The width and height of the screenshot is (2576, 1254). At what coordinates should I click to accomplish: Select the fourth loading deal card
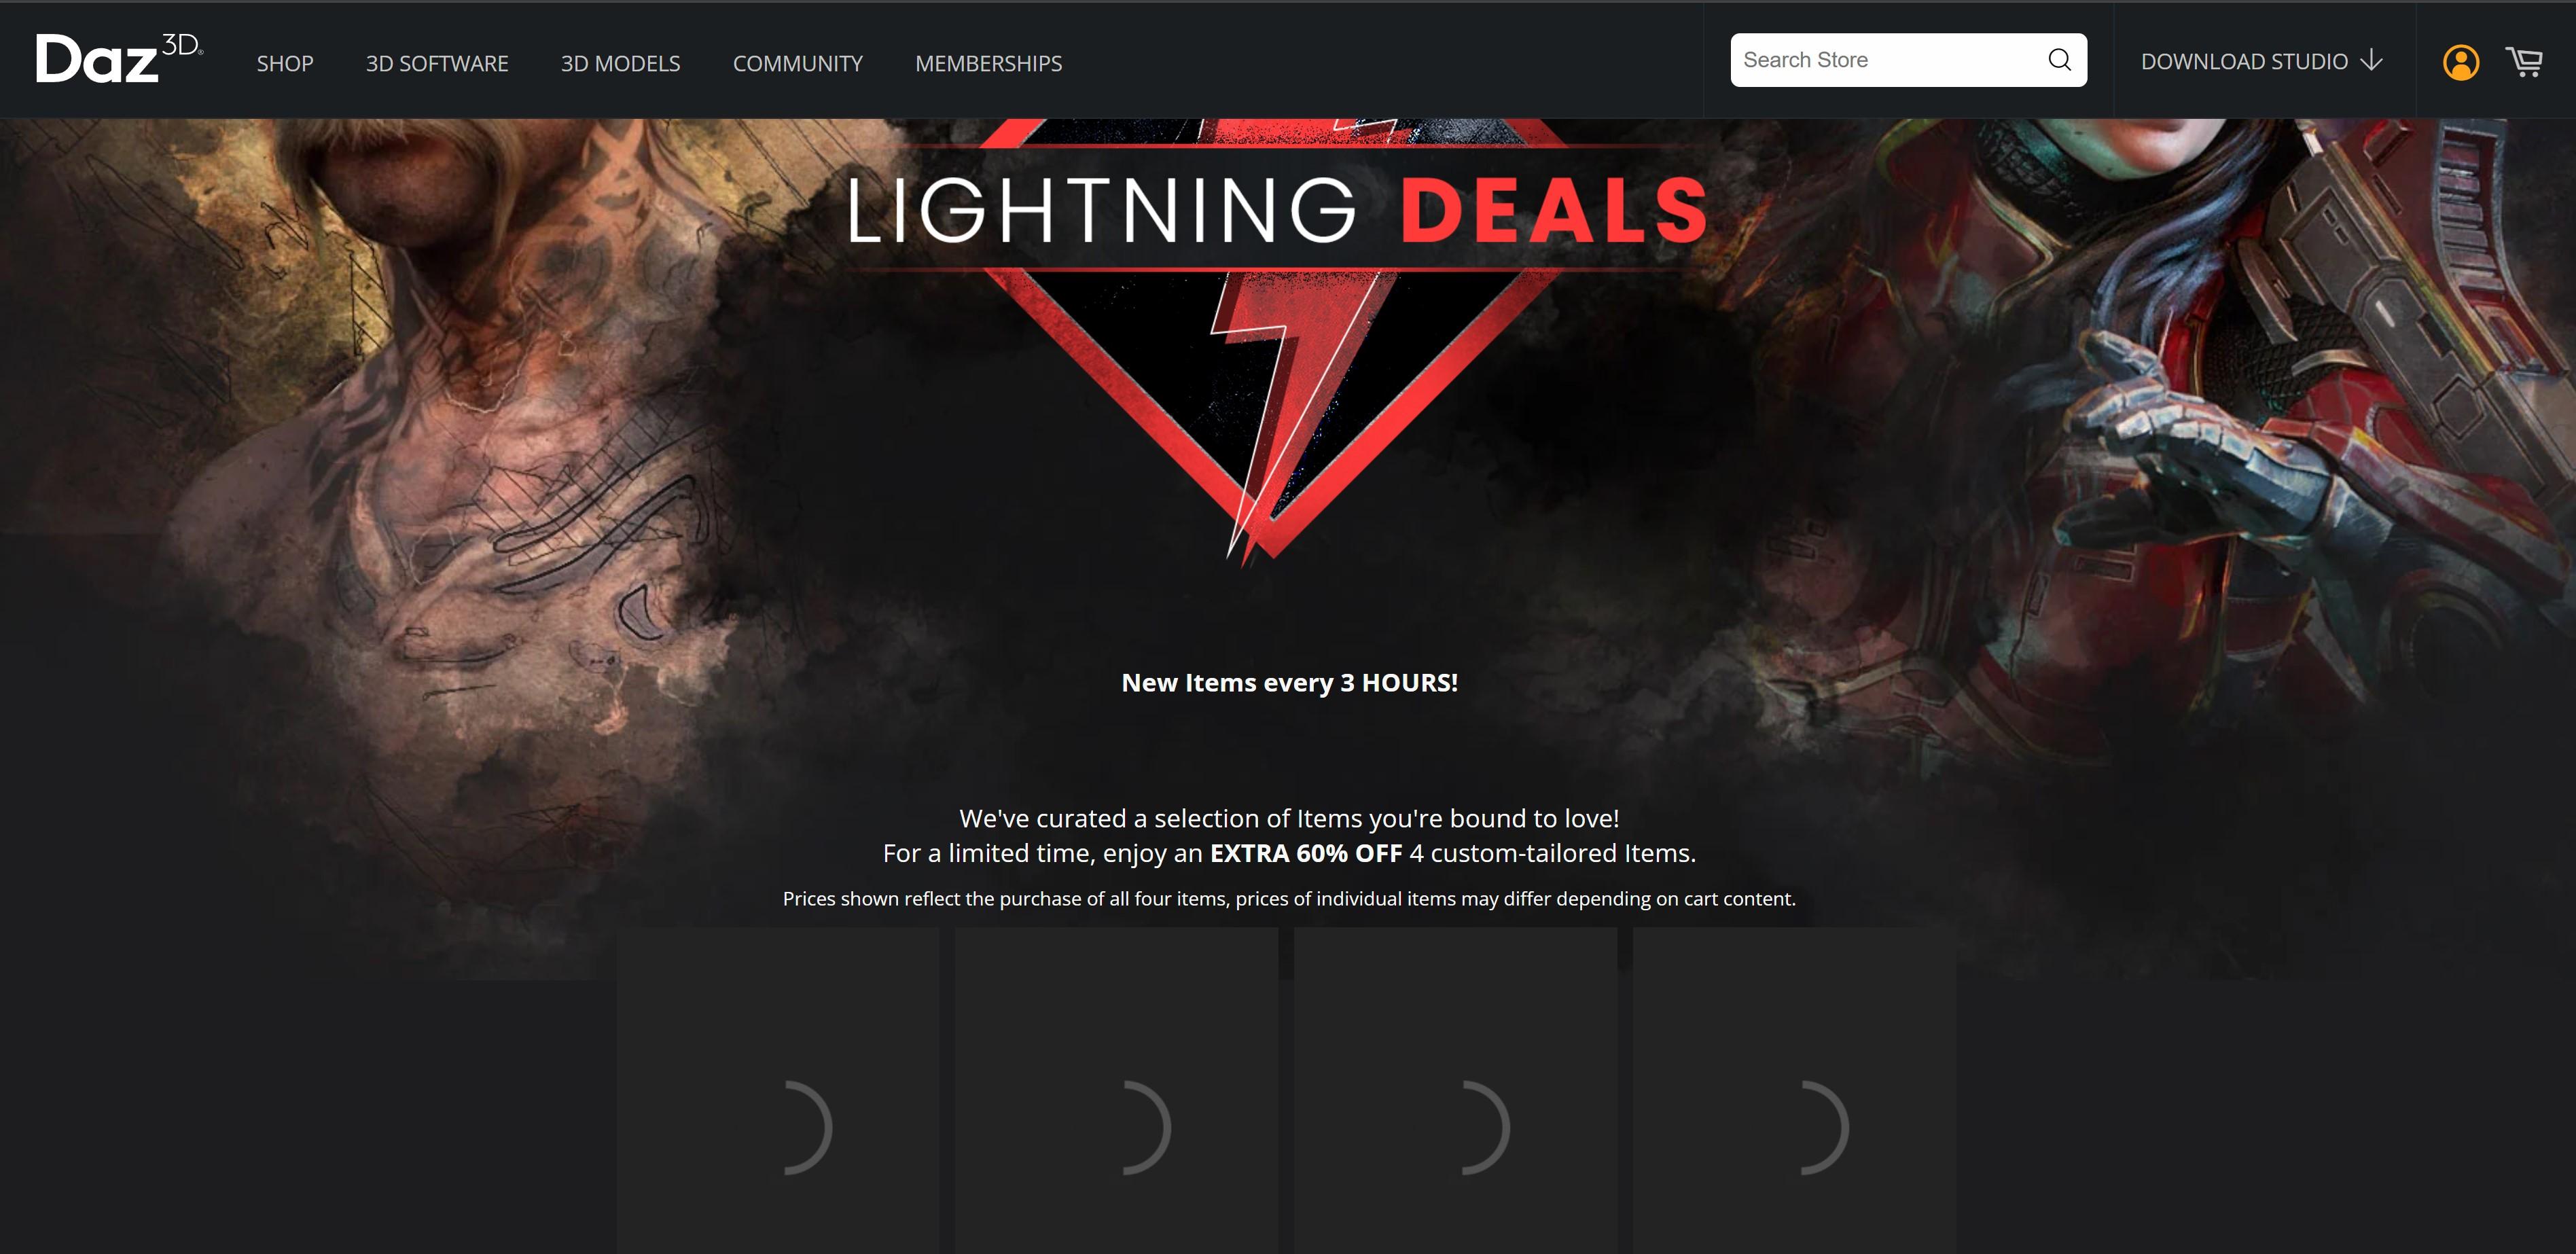[1794, 1090]
